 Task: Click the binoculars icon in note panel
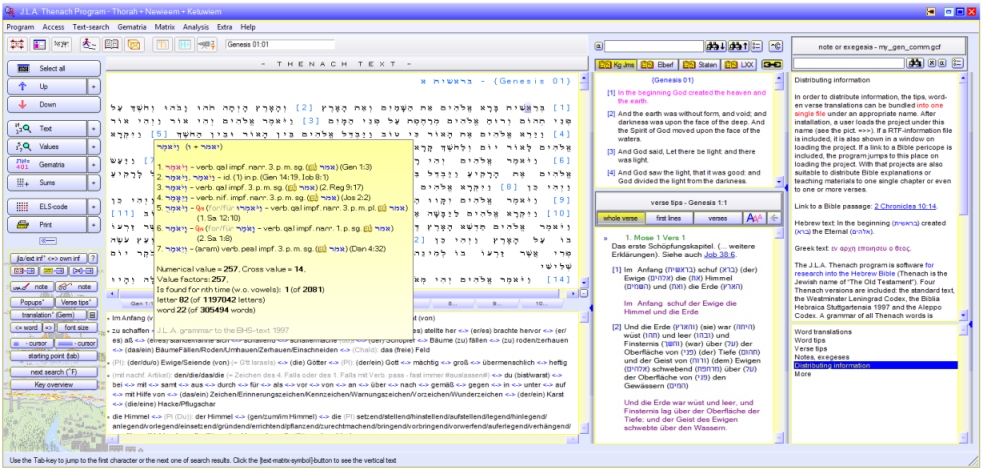(915, 63)
